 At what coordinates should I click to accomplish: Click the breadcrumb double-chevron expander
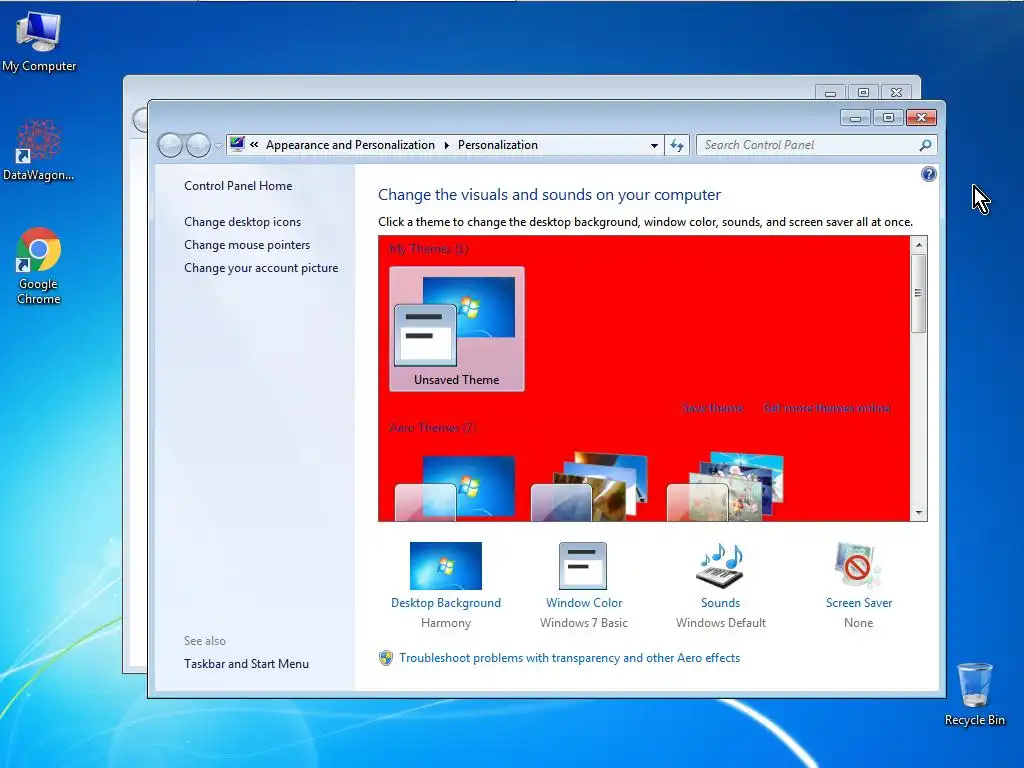click(x=254, y=145)
